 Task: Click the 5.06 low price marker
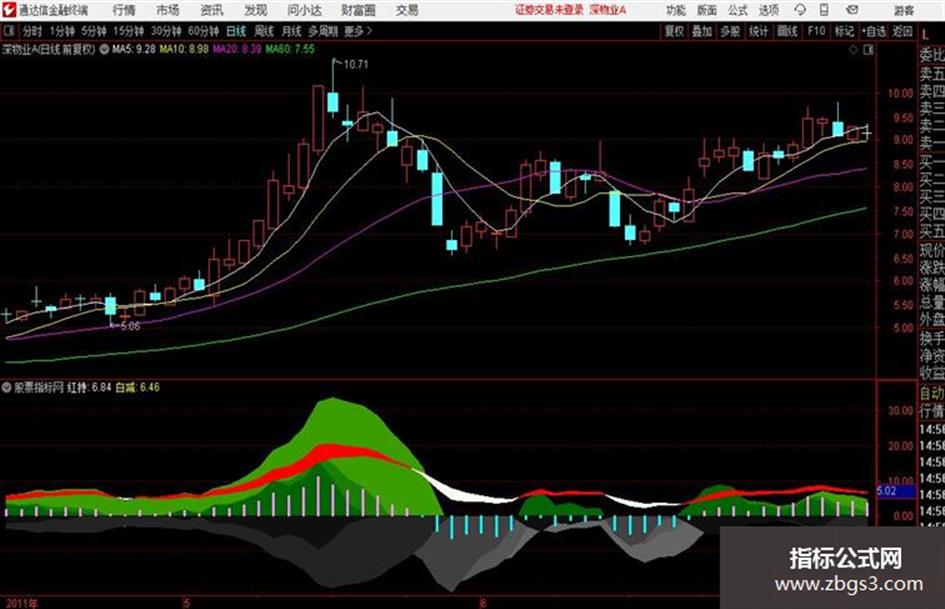(x=130, y=326)
